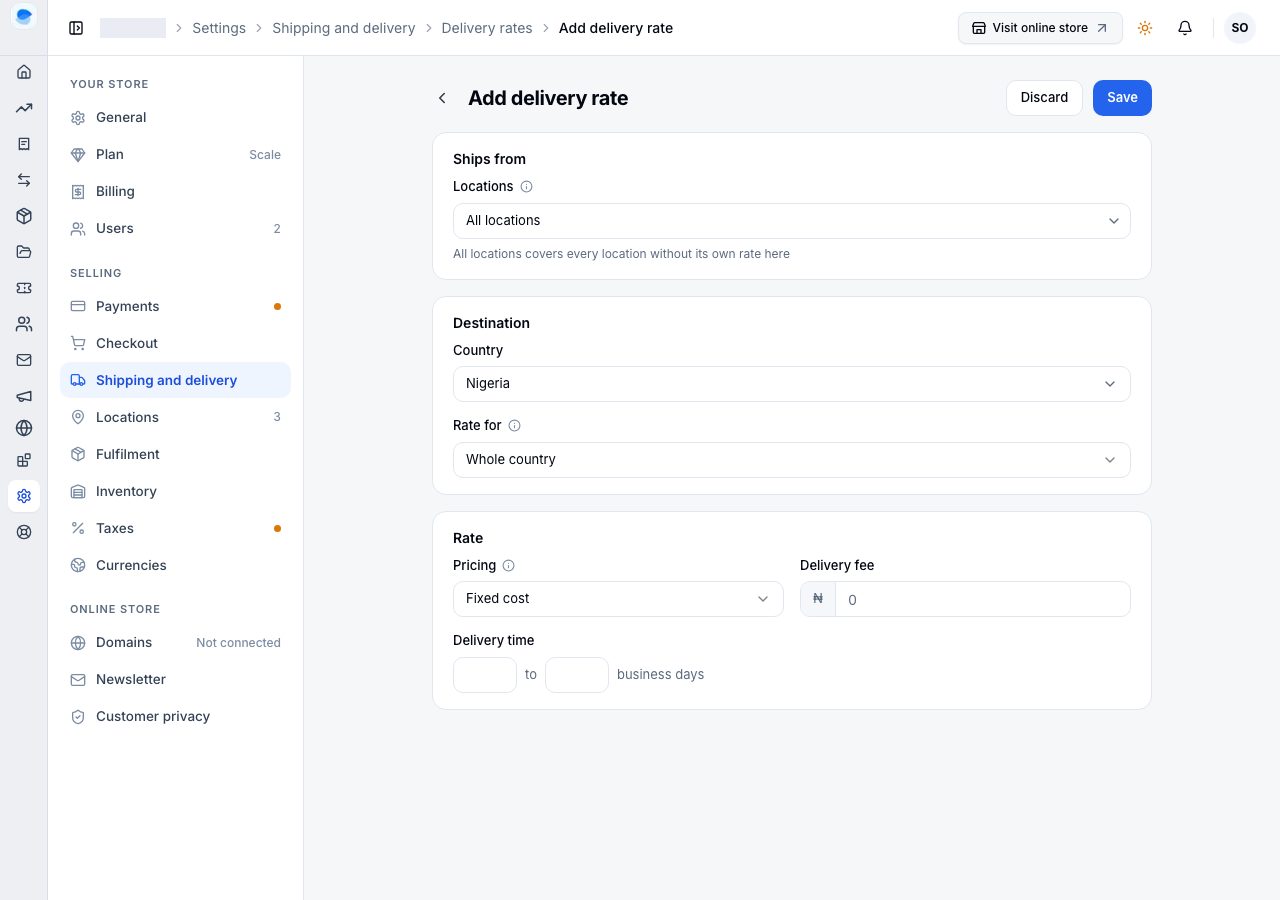This screenshot has width=1280, height=900.
Task: Focus the Delivery fee amount field
Action: tap(982, 599)
